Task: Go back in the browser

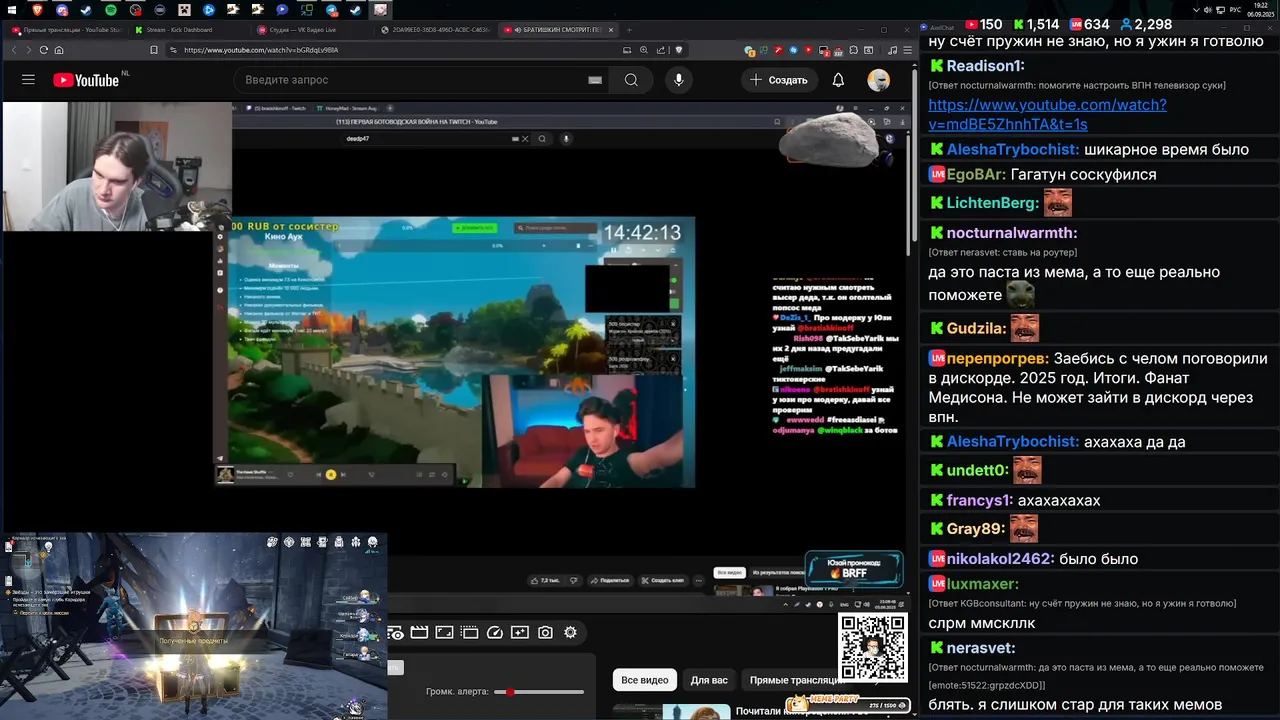Action: pos(14,50)
